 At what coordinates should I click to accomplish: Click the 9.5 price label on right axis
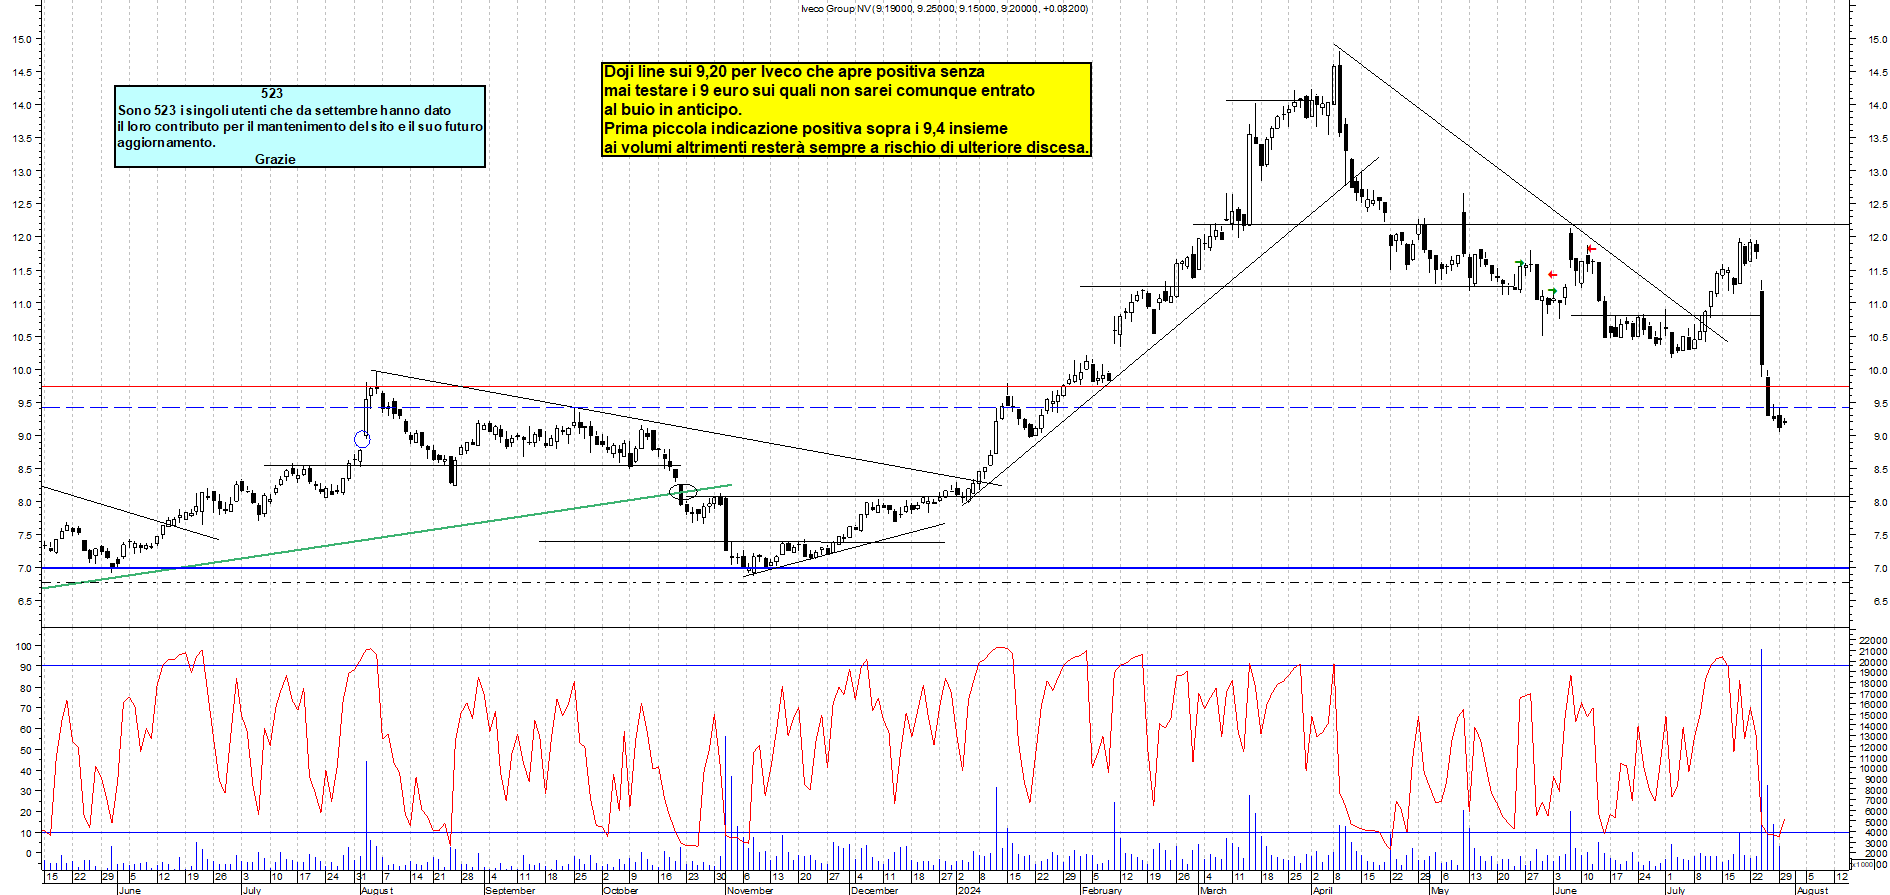[1880, 404]
